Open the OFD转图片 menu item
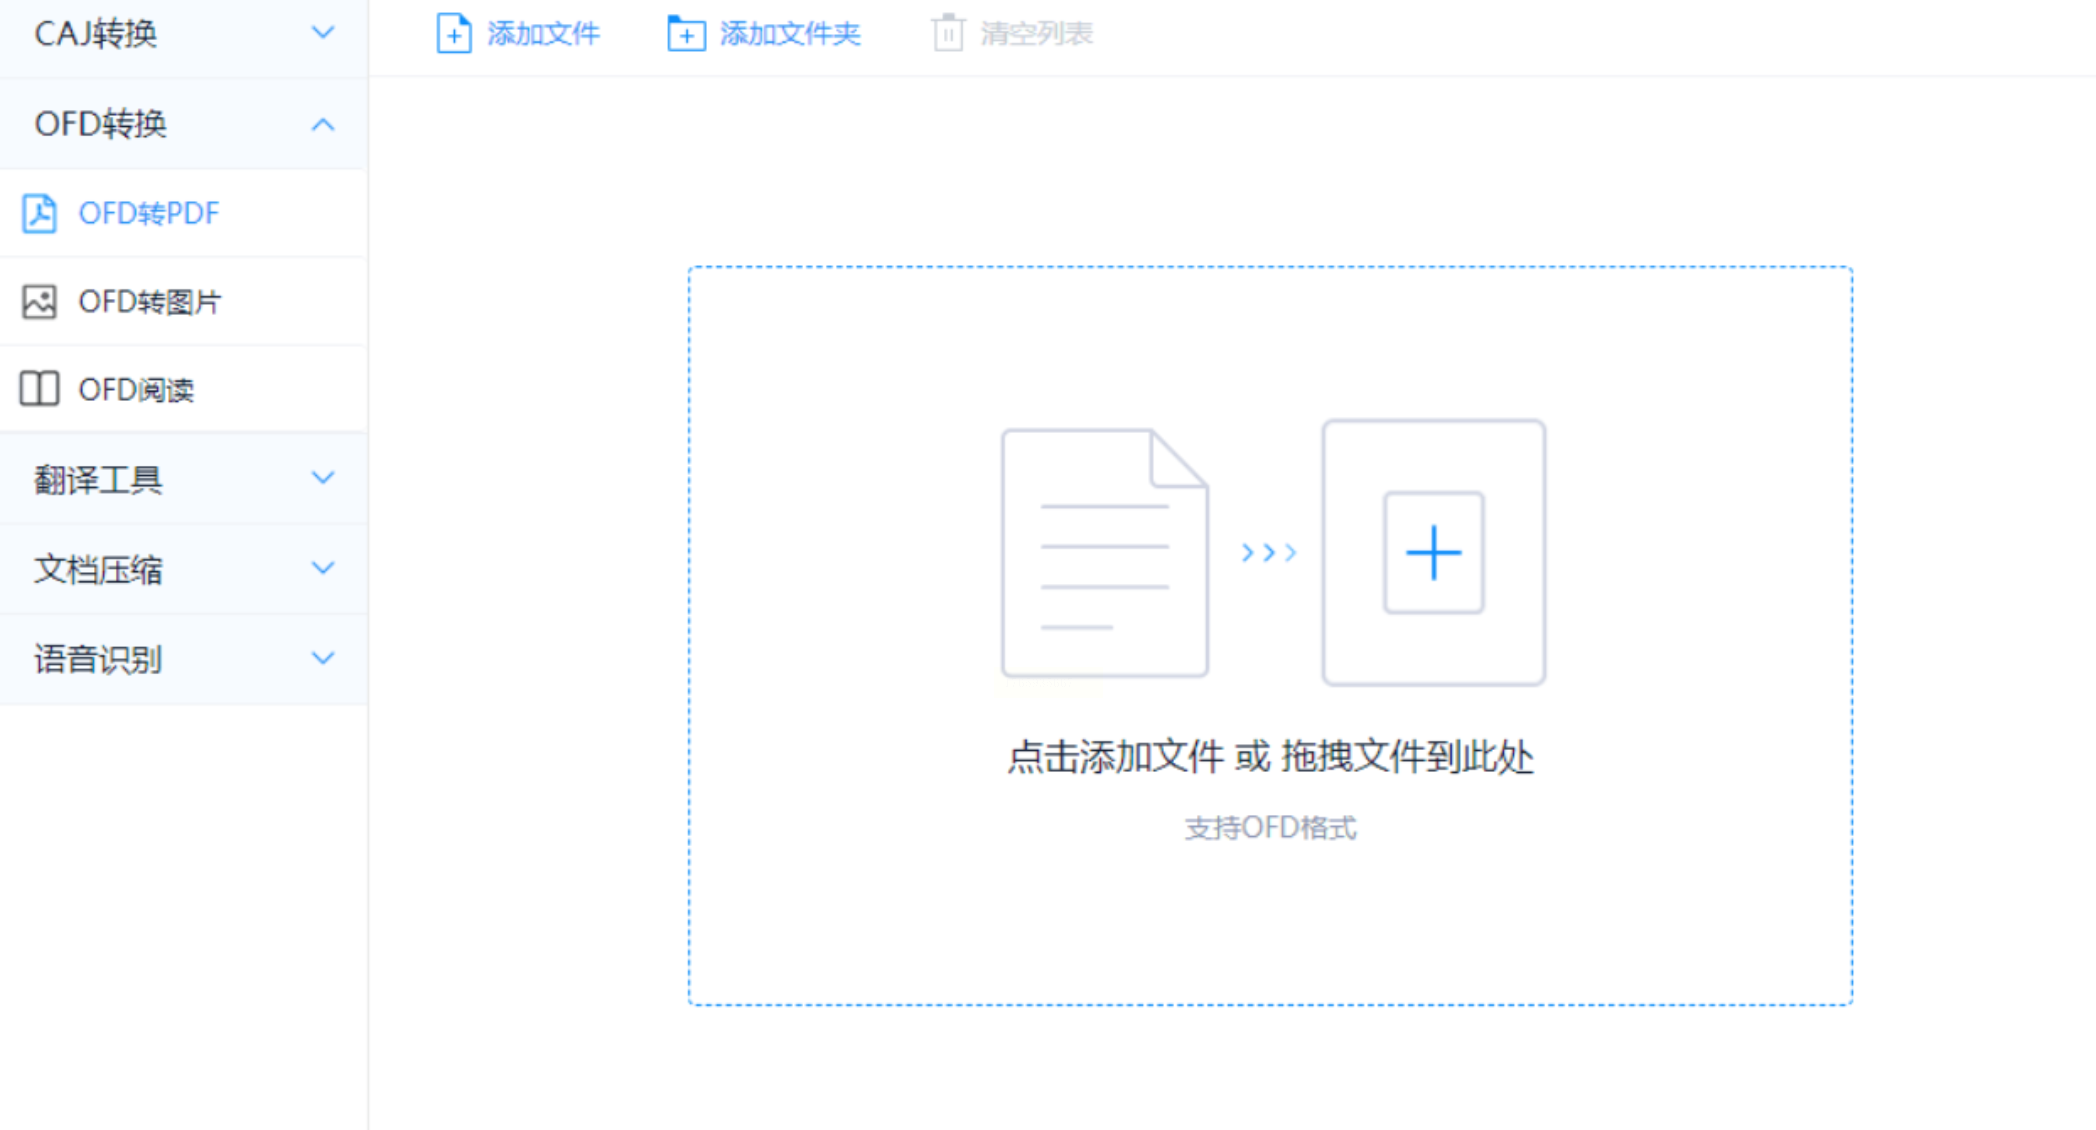Screen dimensions: 2096x1130 [x=150, y=301]
